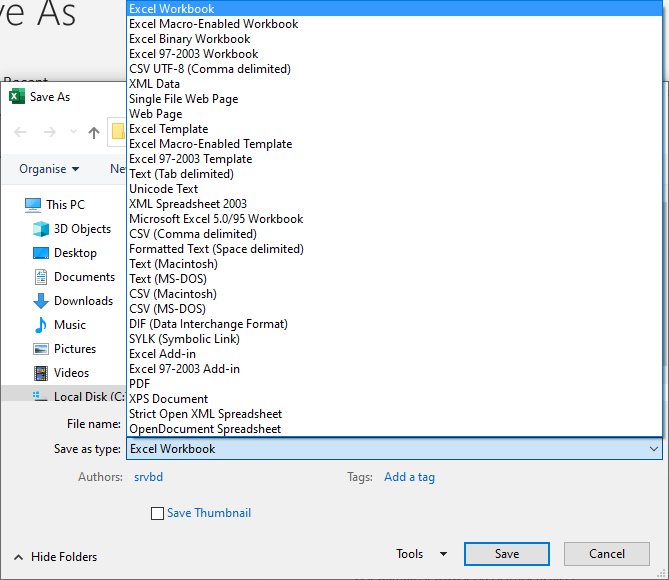Choose Excel Macro-Enabled Template
Viewport: 669px width, 580px height.
tap(395, 144)
